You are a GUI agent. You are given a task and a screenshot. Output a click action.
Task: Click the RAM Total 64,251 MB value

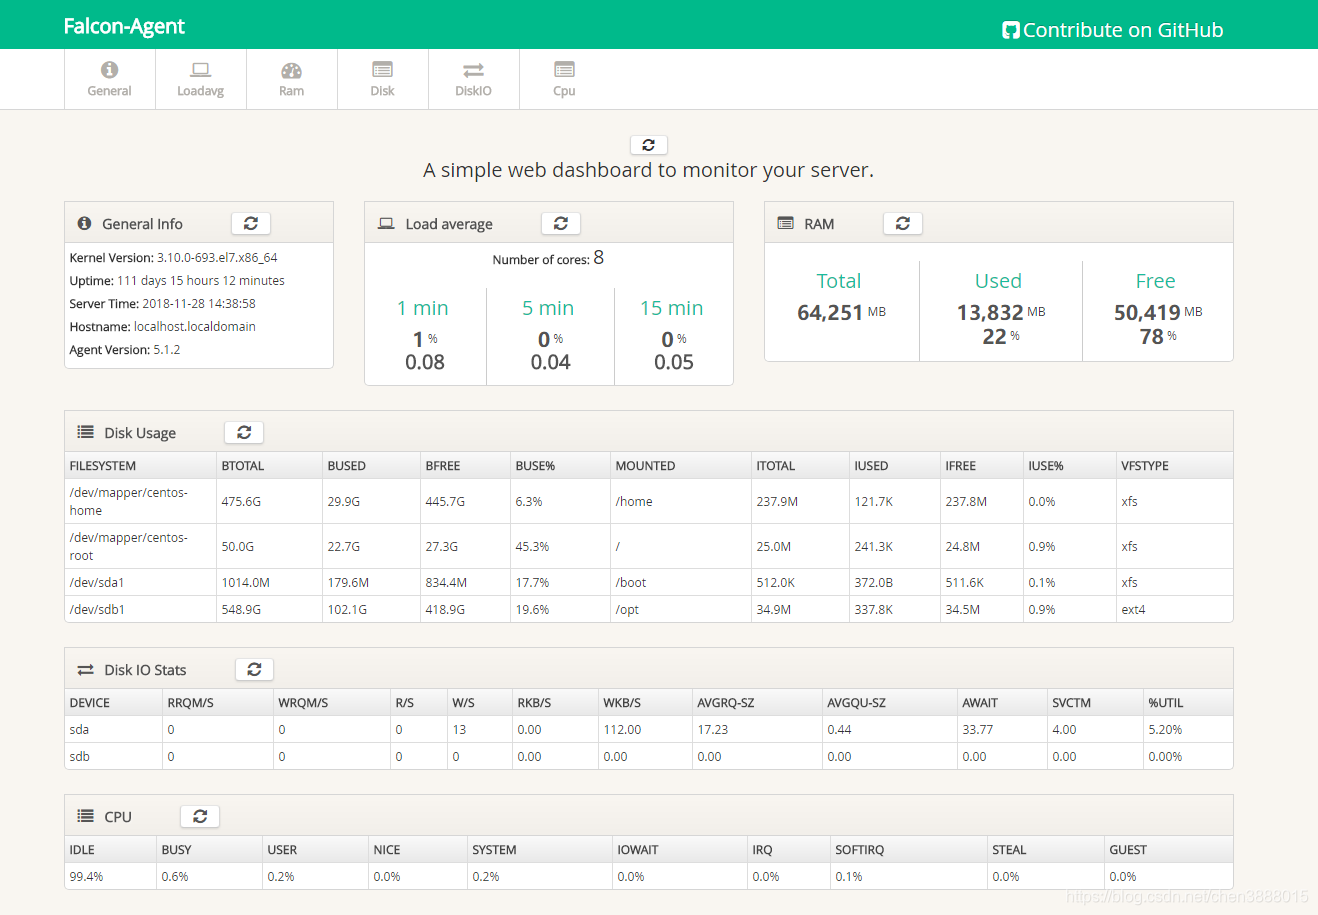841,312
